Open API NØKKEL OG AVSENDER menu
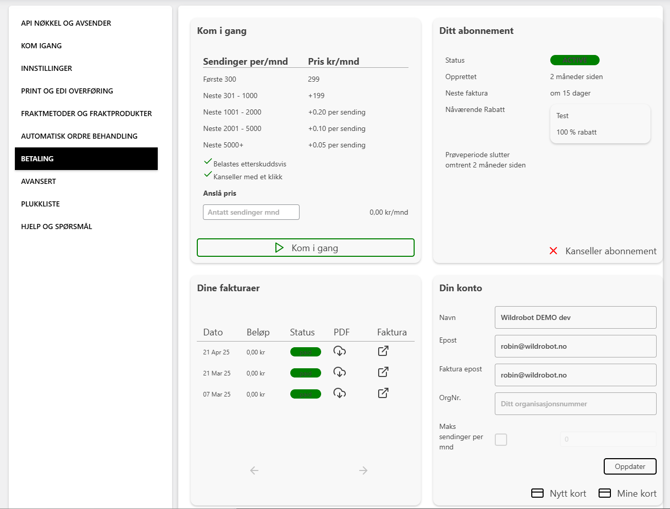The height and width of the screenshot is (509, 670). [x=66, y=23]
